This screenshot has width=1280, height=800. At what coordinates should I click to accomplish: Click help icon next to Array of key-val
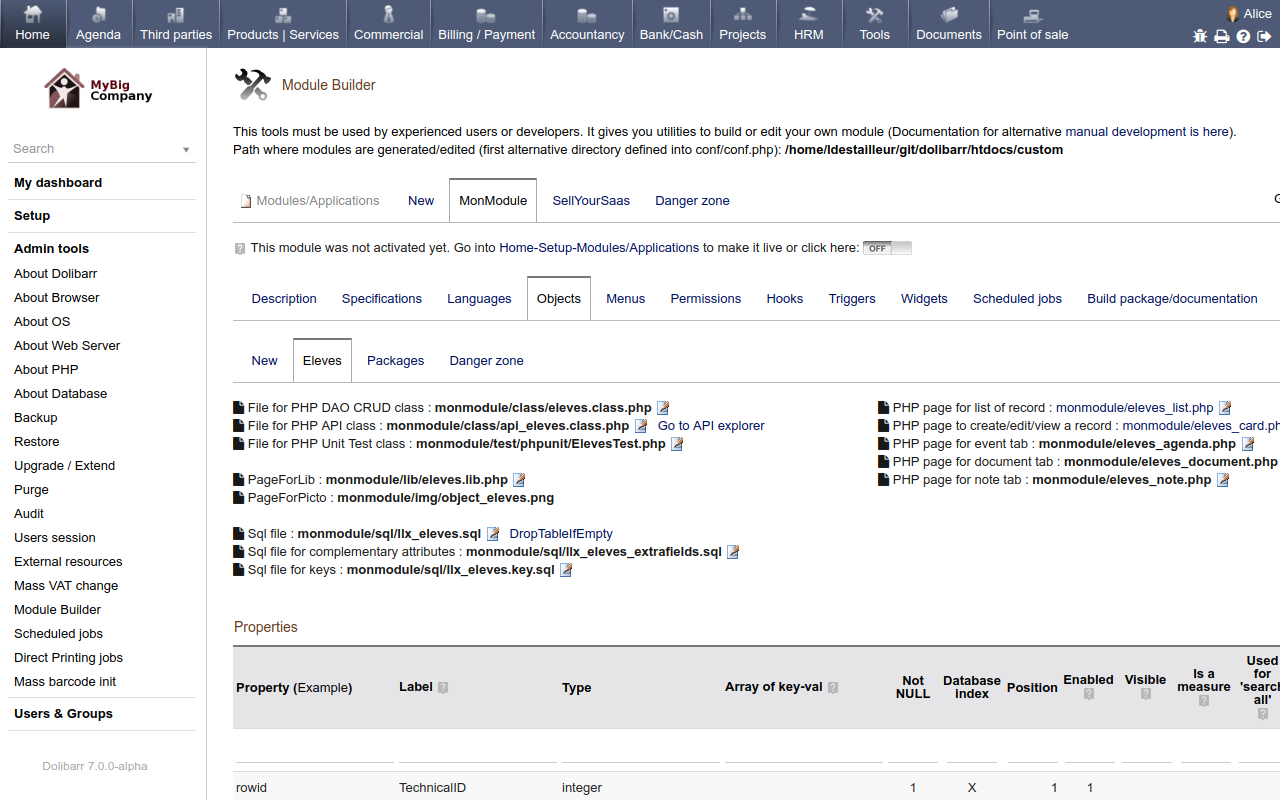pyautogui.click(x=833, y=688)
